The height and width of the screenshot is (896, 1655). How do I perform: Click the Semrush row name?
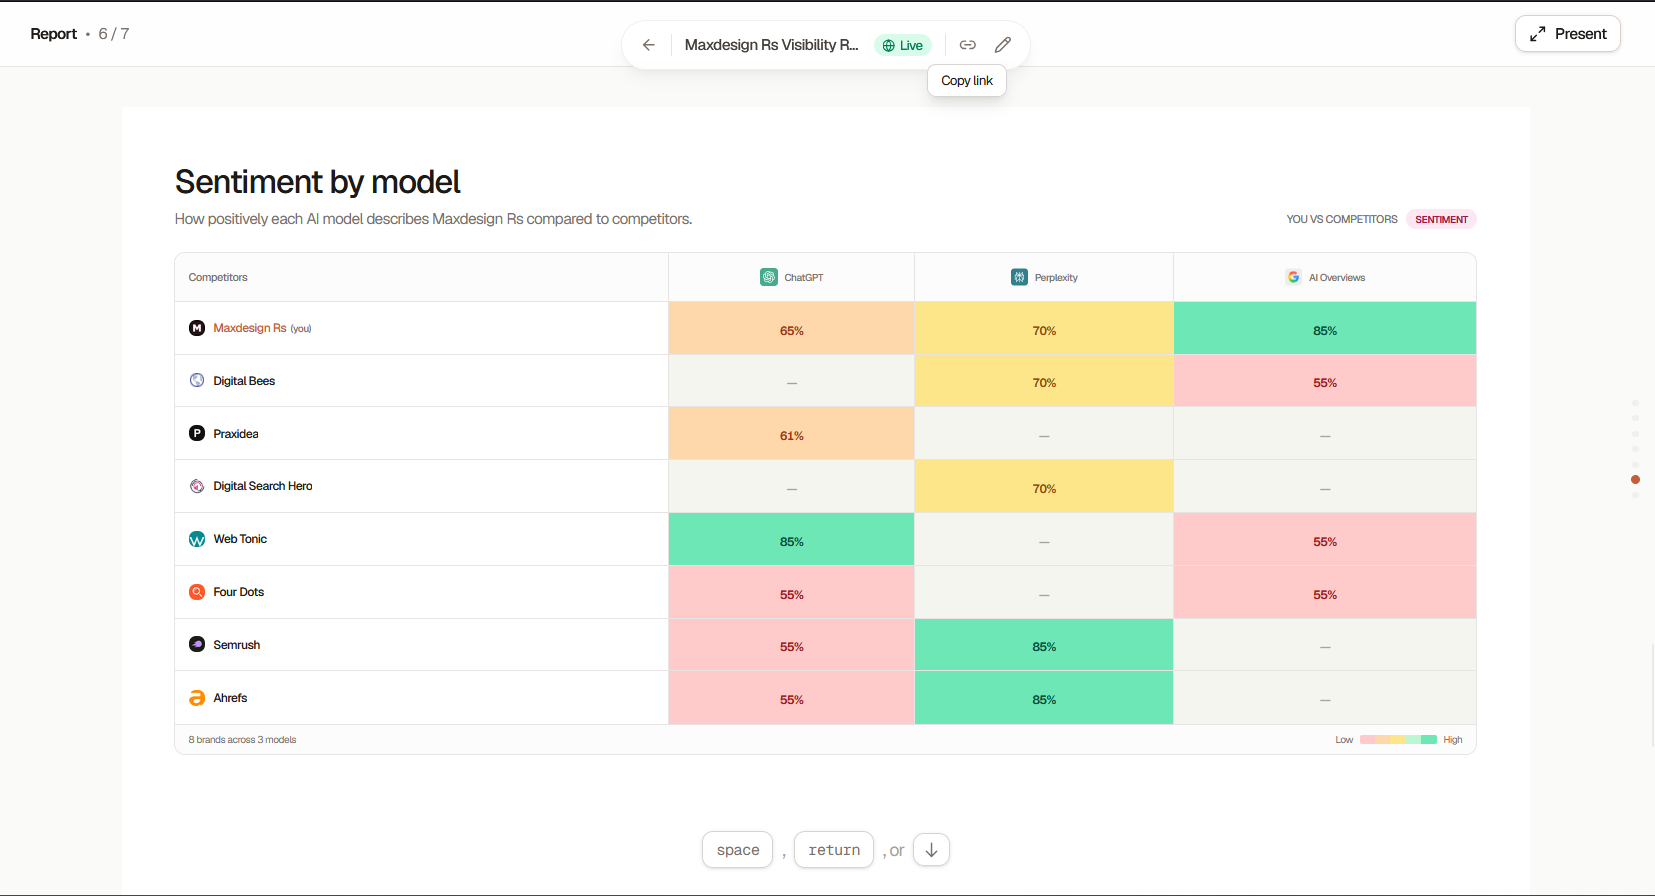click(x=237, y=645)
